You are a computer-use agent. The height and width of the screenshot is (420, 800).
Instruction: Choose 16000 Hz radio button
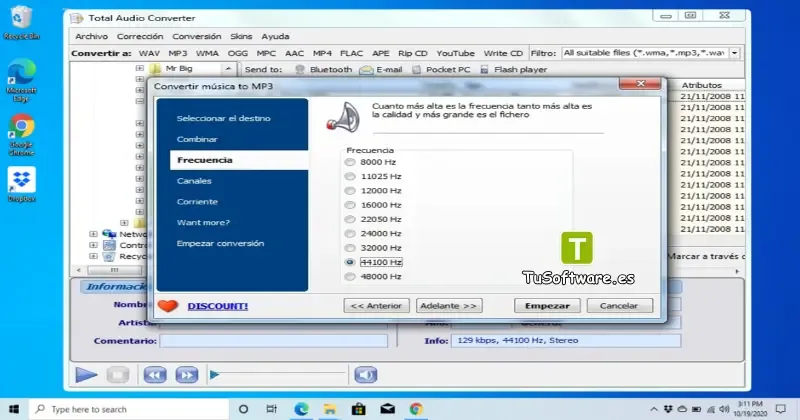coord(349,205)
